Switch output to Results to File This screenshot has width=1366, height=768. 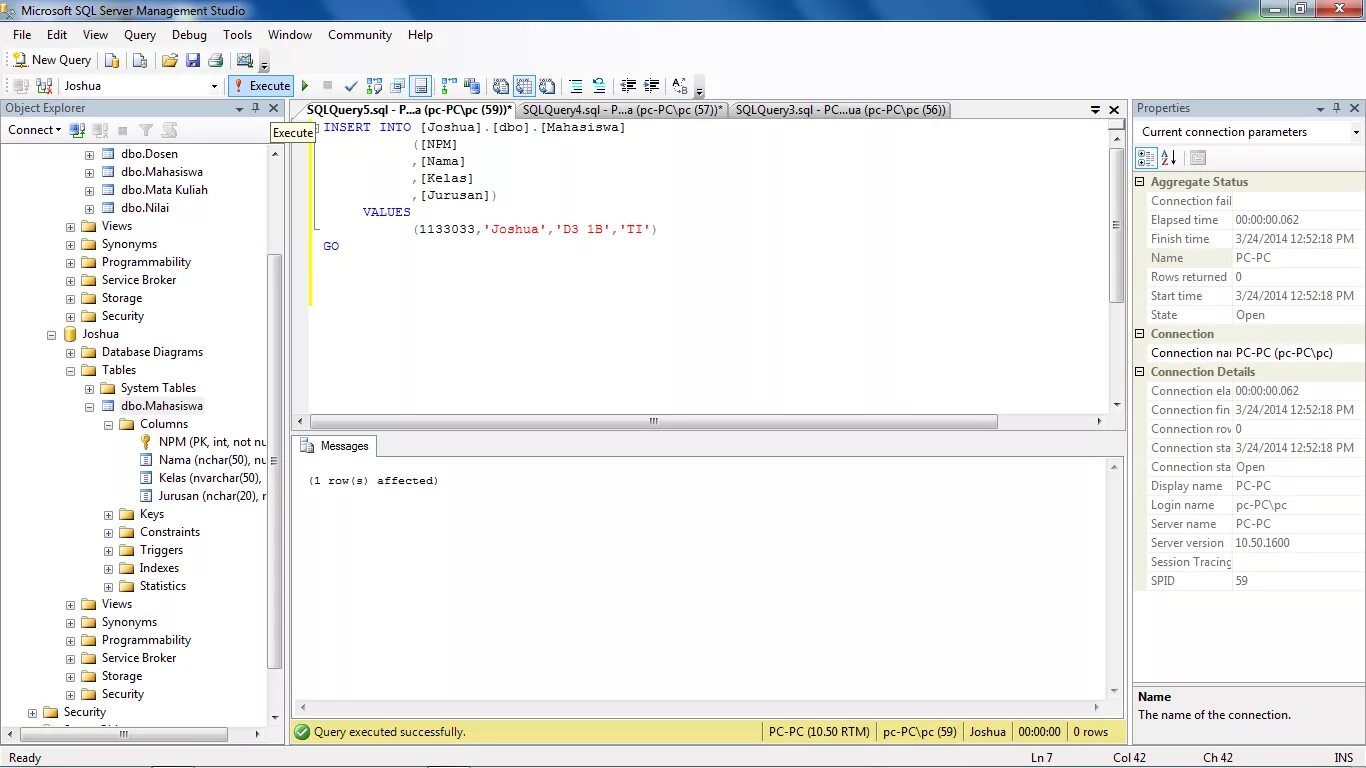[x=547, y=86]
